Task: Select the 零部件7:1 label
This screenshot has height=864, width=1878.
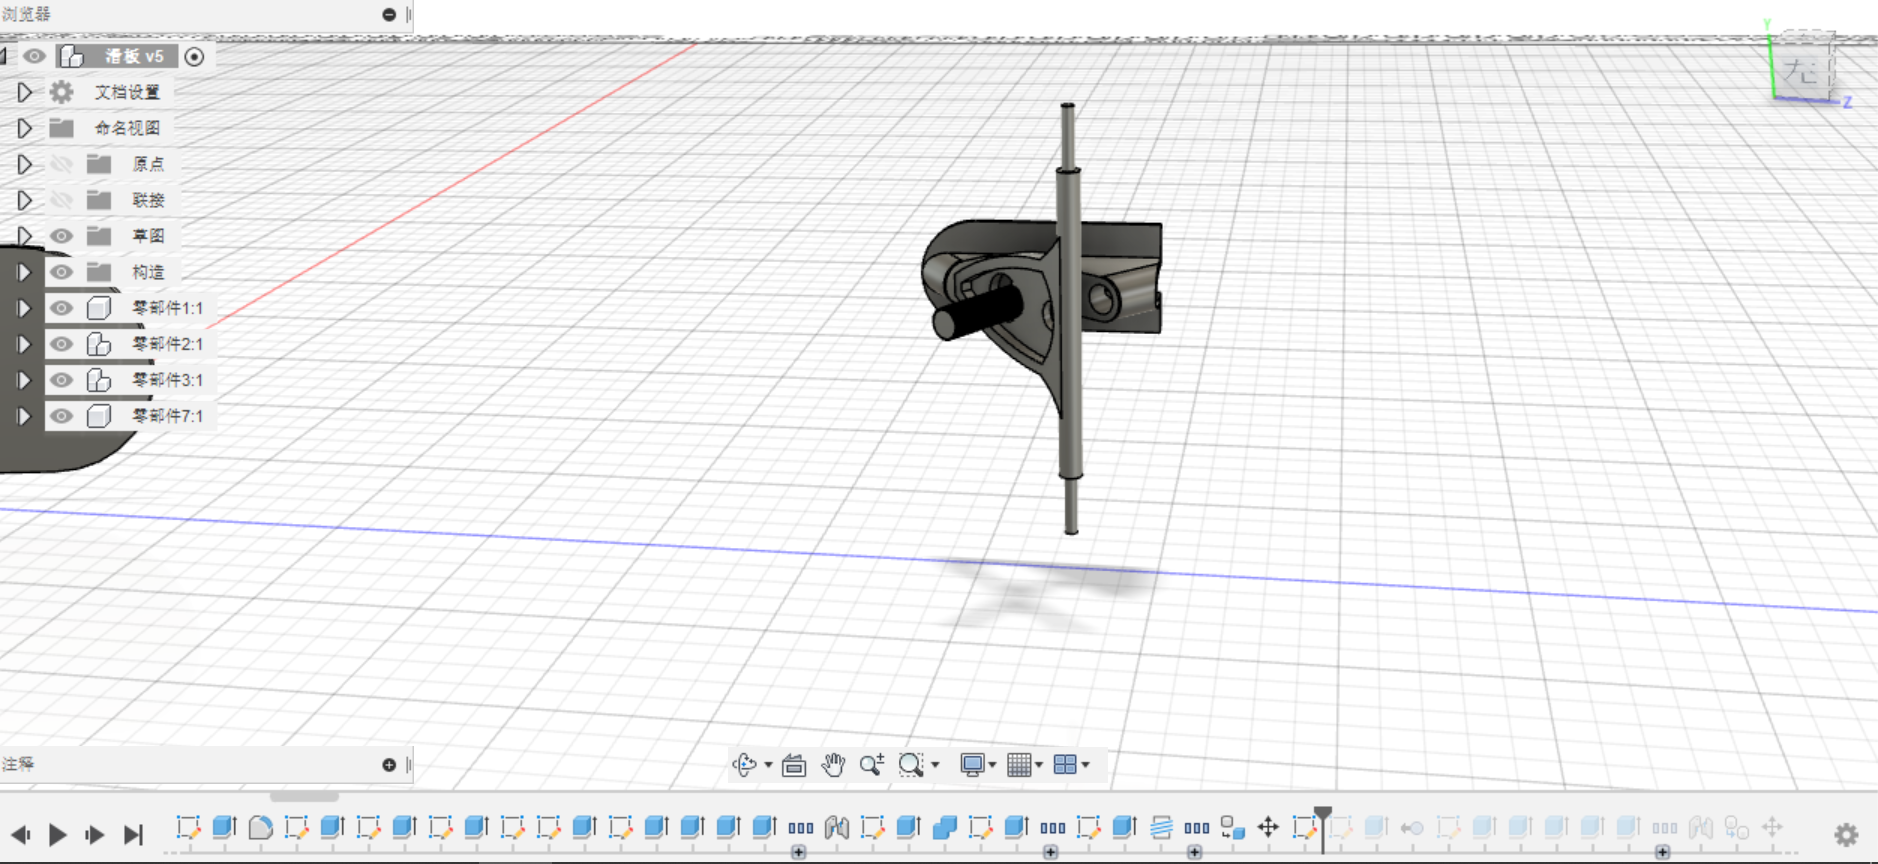Action: click(x=167, y=416)
